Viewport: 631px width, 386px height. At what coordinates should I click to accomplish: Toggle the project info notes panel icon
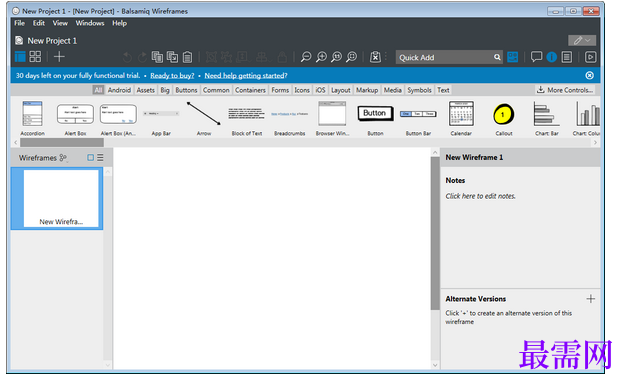click(567, 57)
